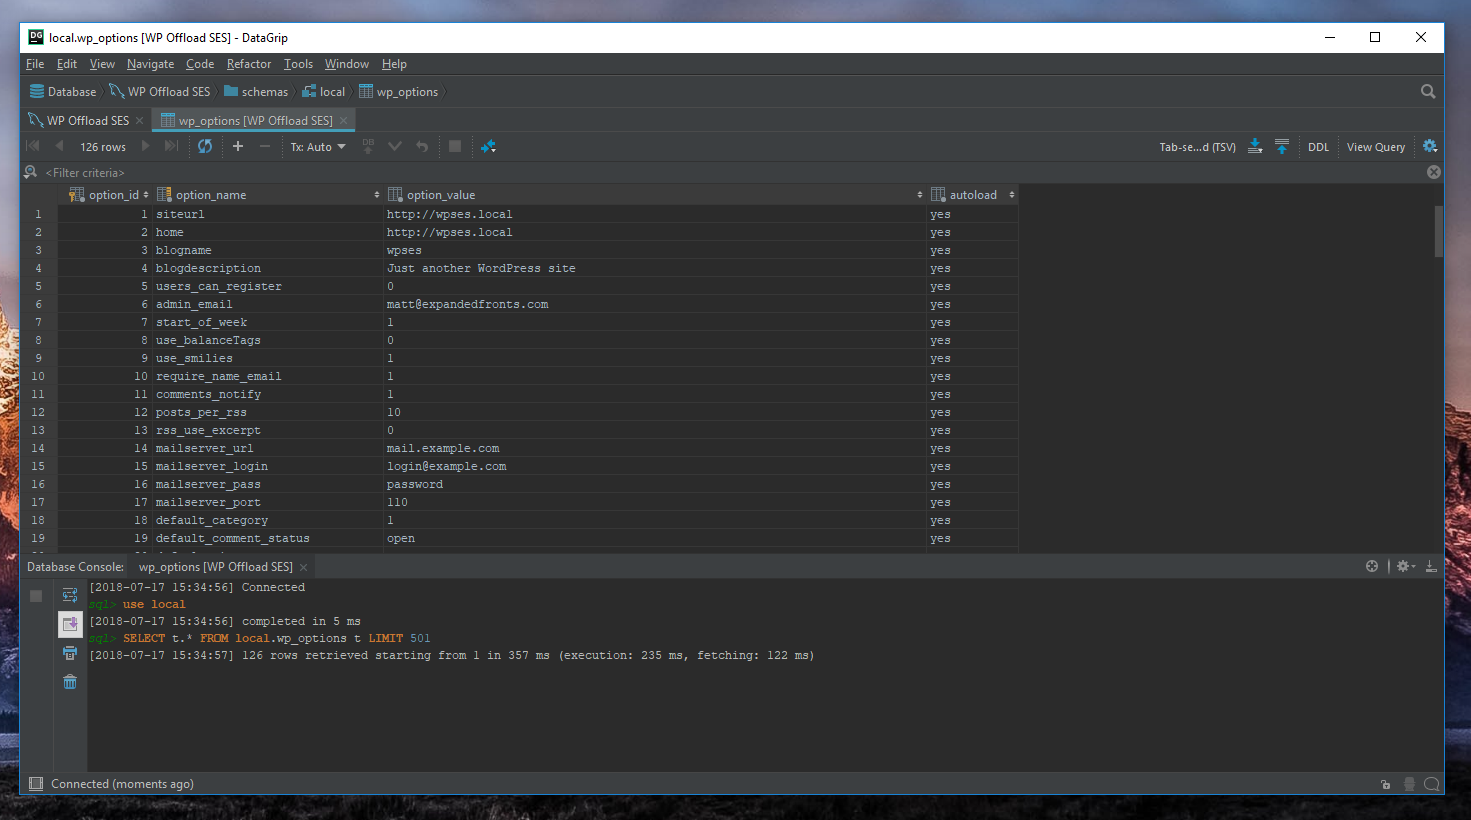Toggle tool window buttons in the status bar corner

coord(36,784)
